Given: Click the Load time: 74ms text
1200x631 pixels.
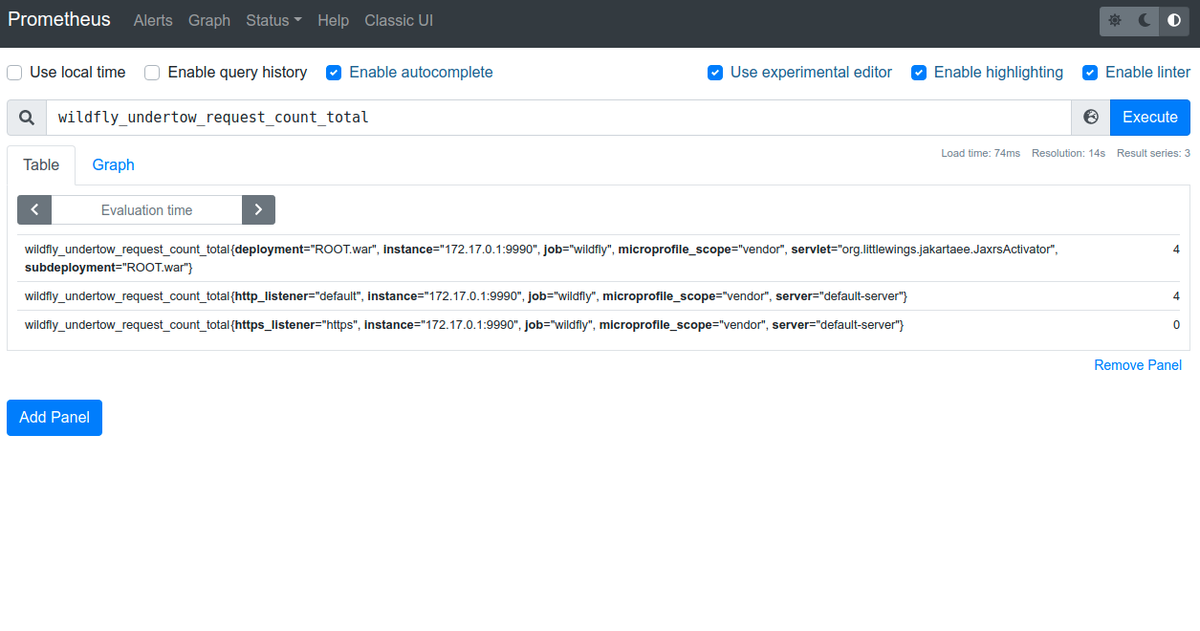Looking at the screenshot, I should (981, 153).
